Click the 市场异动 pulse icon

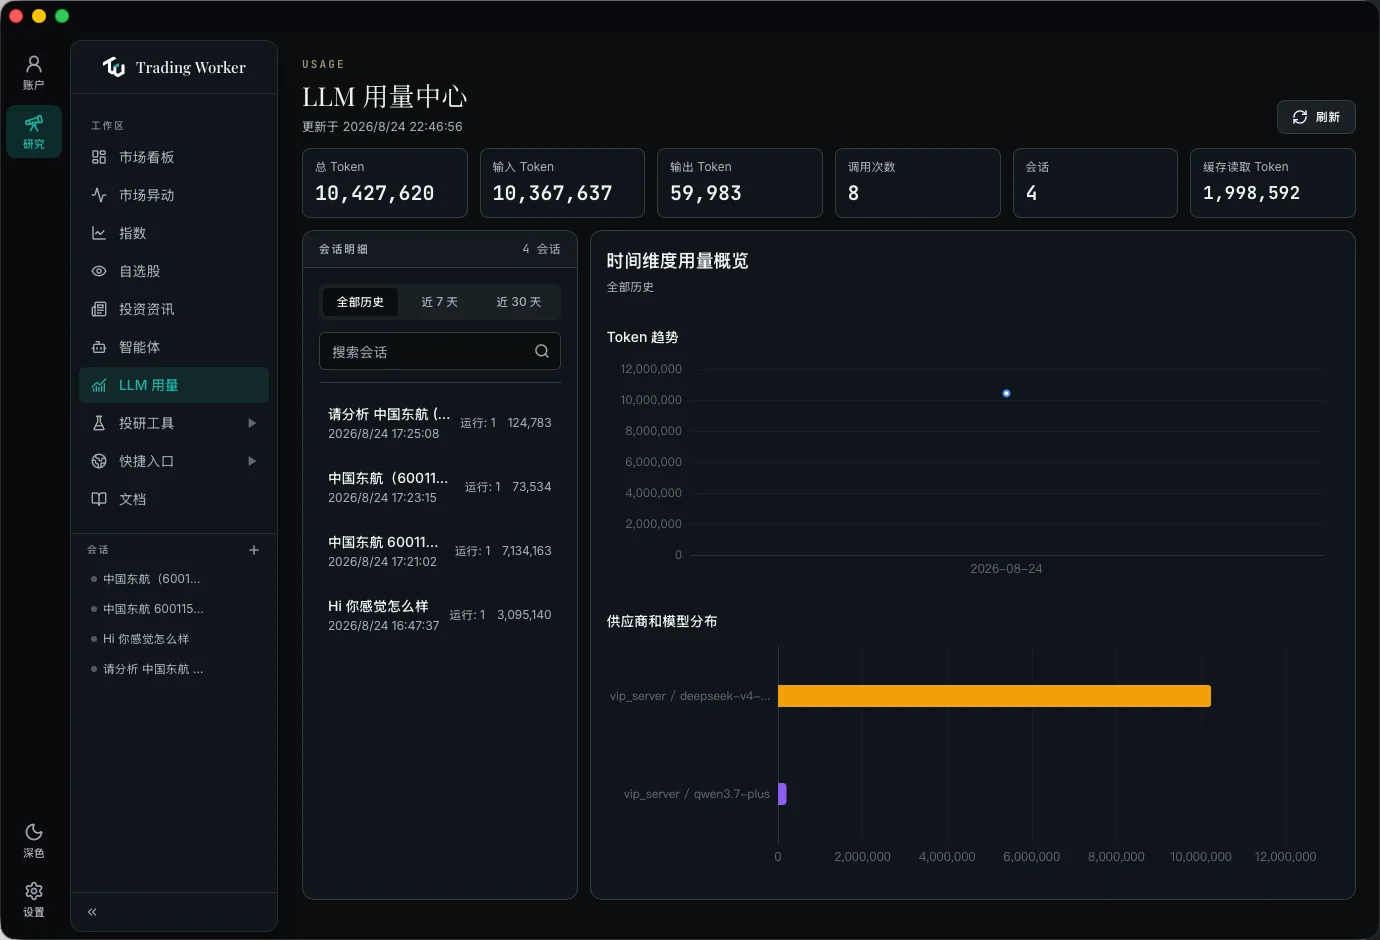pos(99,195)
